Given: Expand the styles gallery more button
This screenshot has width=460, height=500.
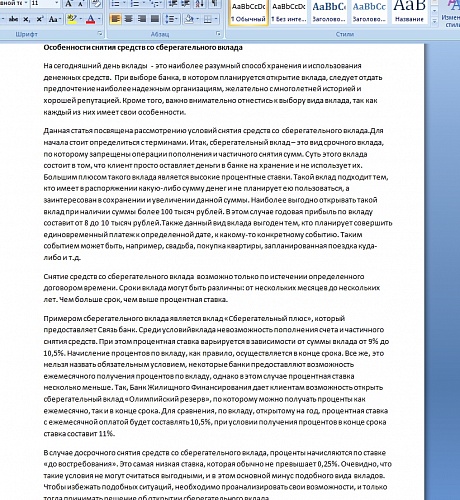Looking at the screenshot, I should click(434, 22).
